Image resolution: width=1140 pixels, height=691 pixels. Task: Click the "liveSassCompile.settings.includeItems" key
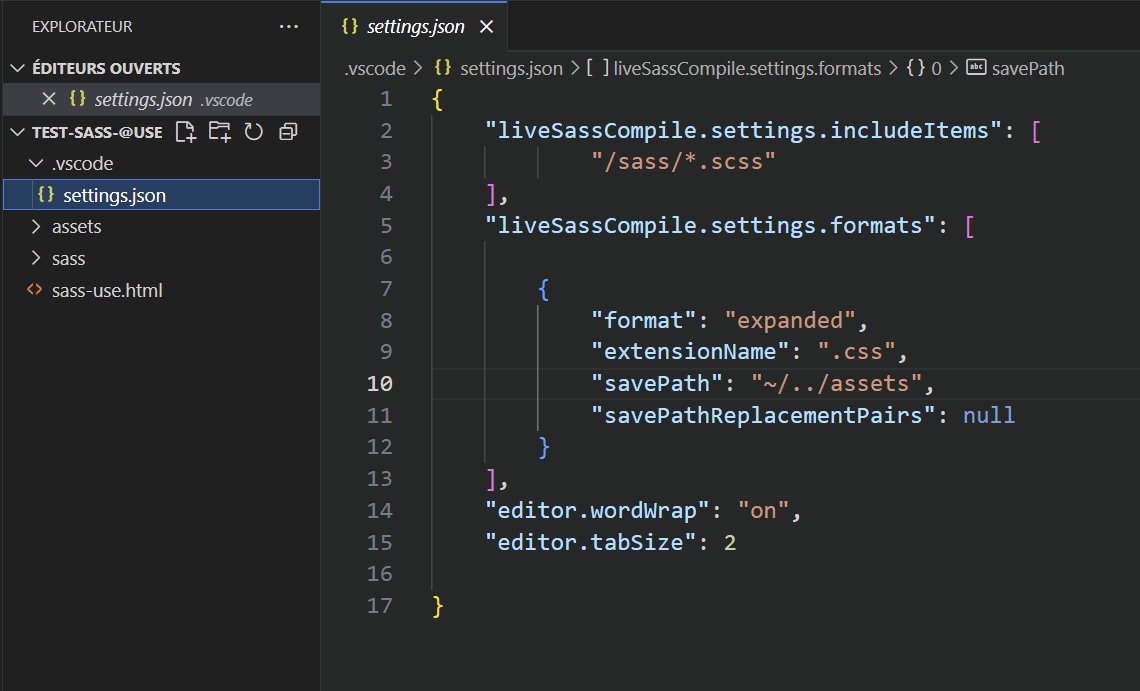click(743, 130)
